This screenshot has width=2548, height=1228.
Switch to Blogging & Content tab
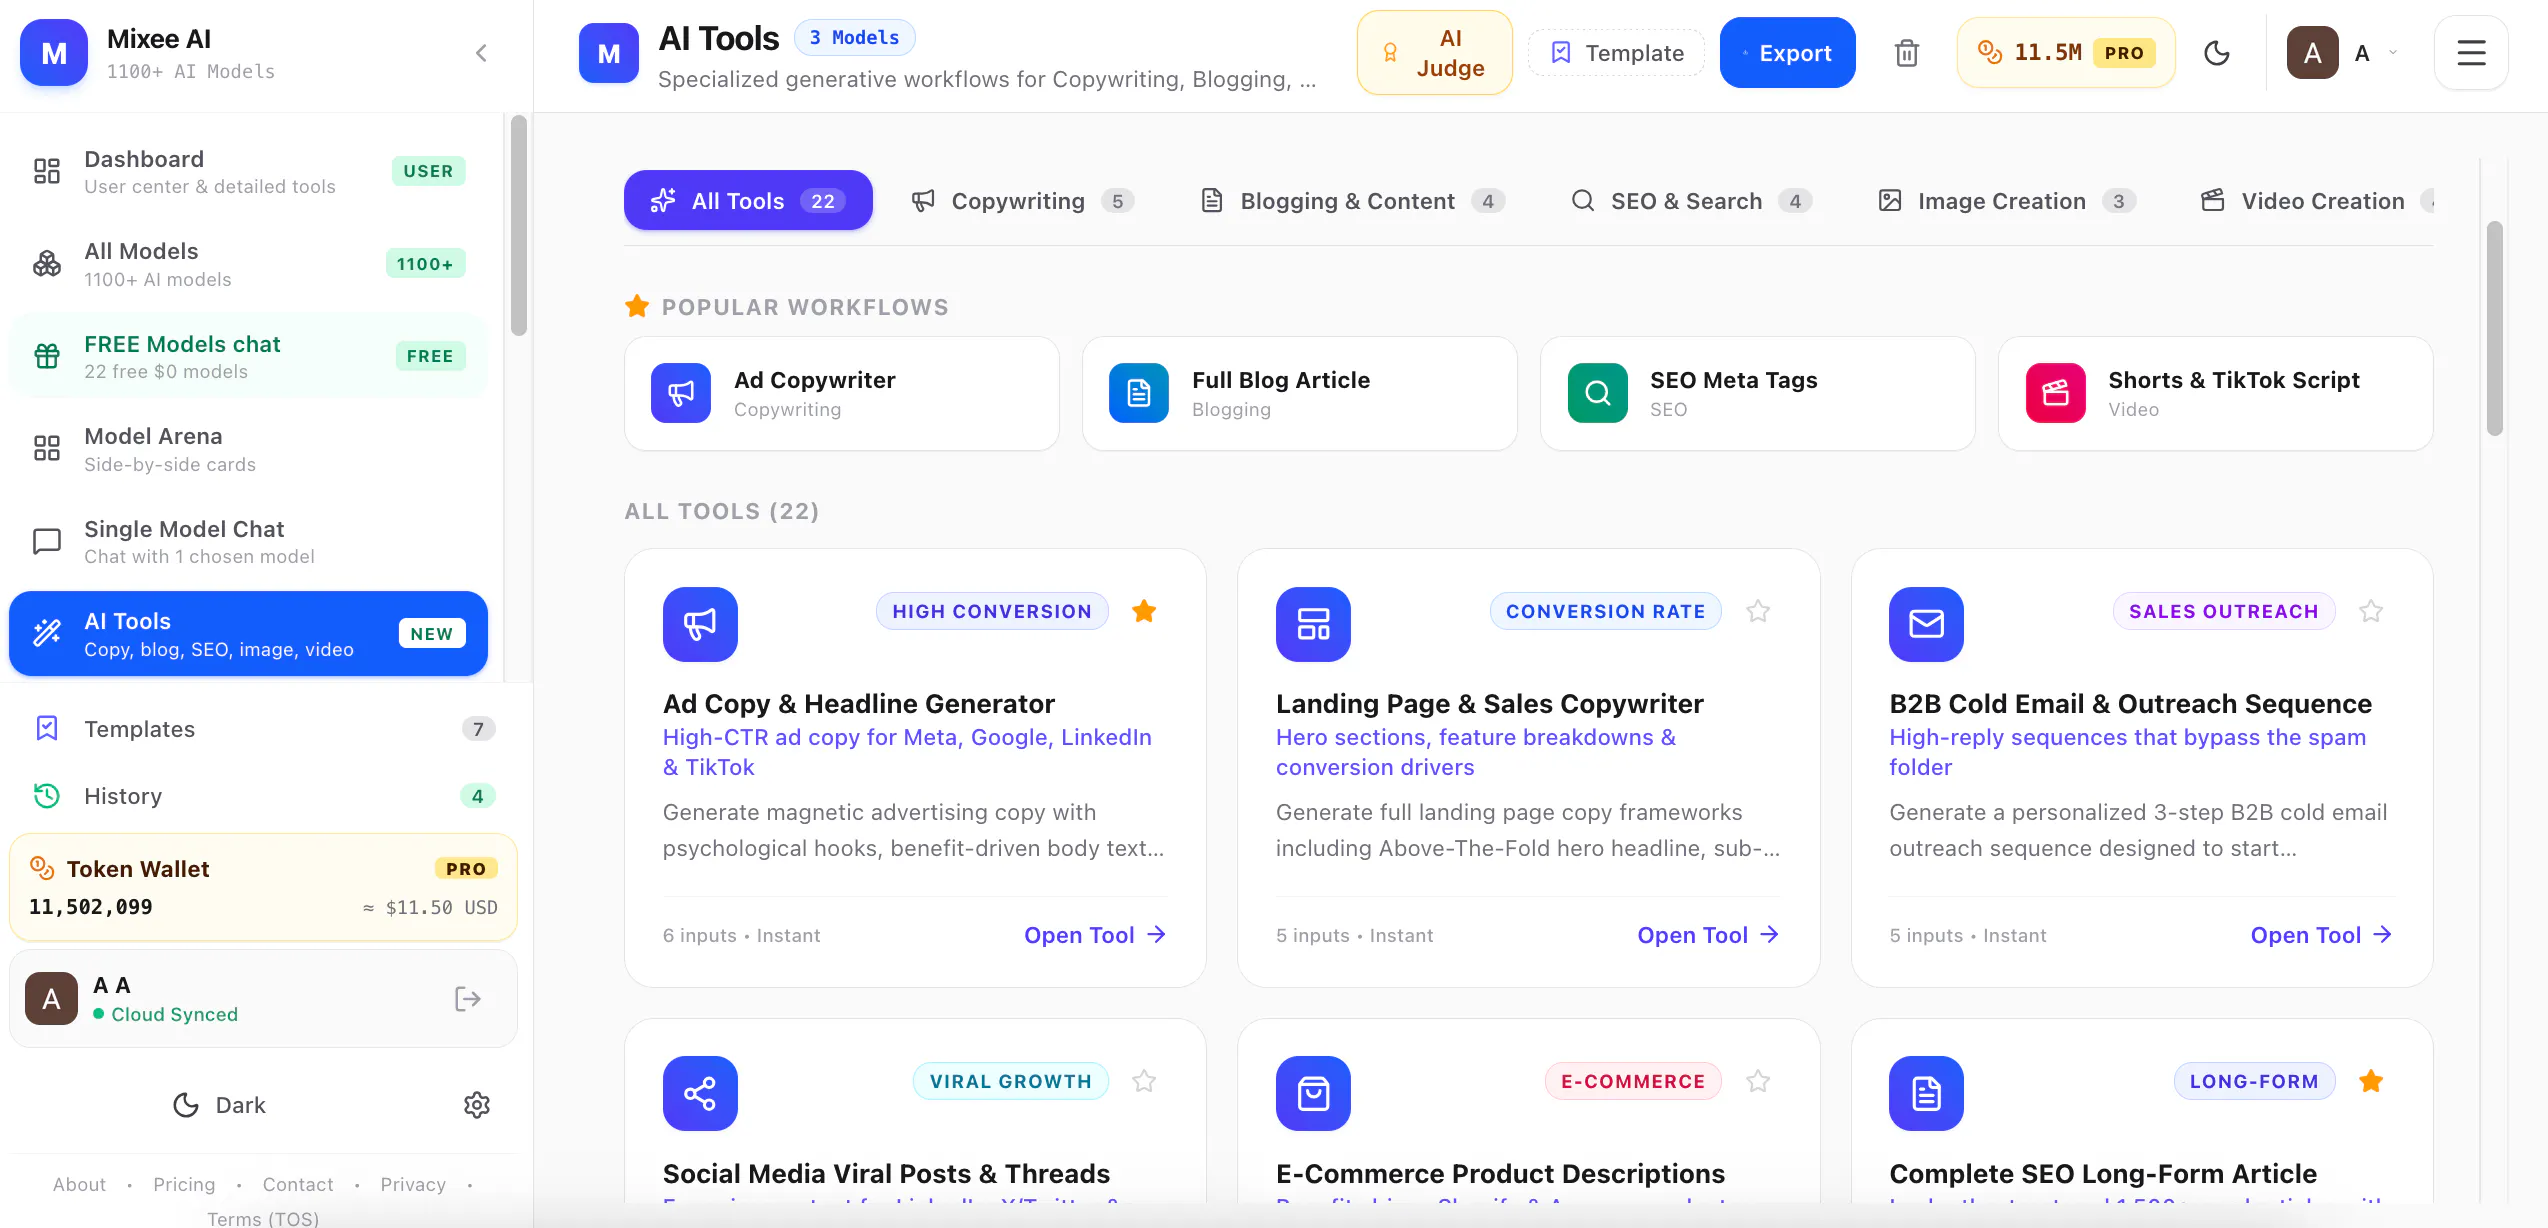(1352, 201)
